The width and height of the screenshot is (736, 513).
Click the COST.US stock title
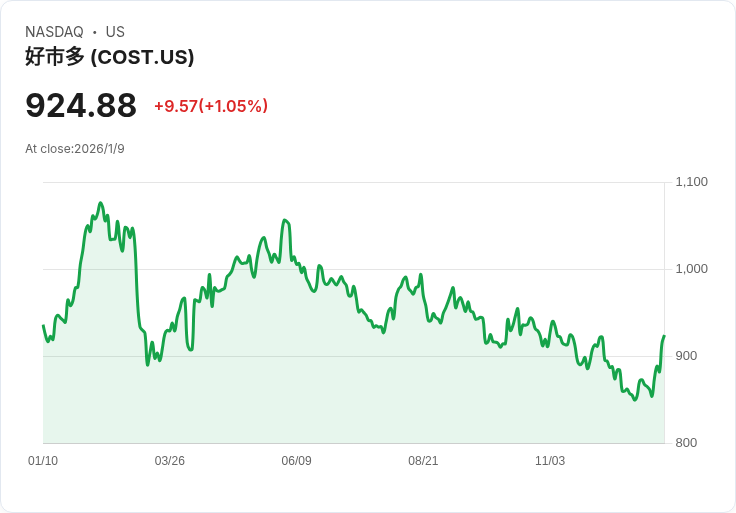pos(109,57)
